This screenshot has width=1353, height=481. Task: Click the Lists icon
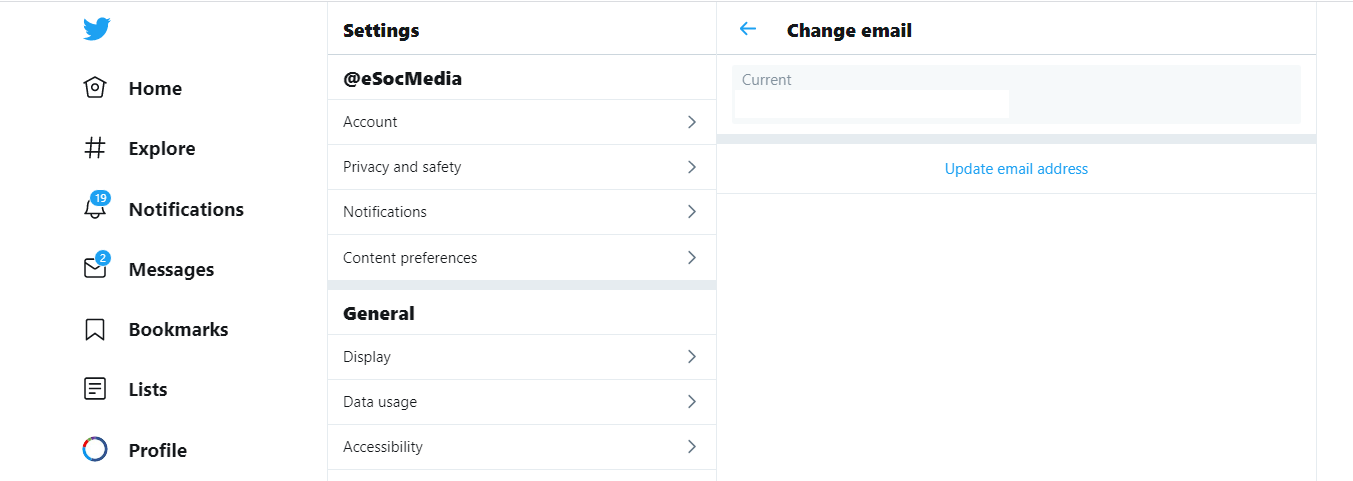(x=95, y=389)
